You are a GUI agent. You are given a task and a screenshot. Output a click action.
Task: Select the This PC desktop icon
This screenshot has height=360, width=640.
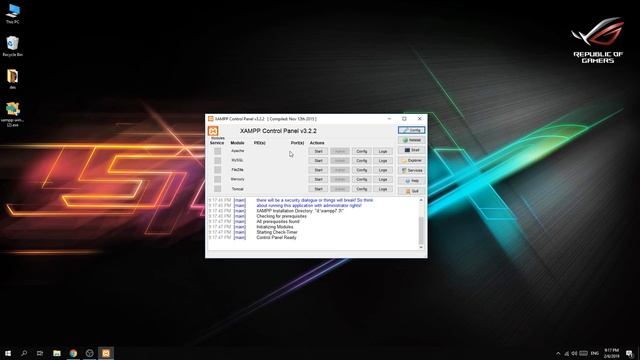[x=13, y=13]
